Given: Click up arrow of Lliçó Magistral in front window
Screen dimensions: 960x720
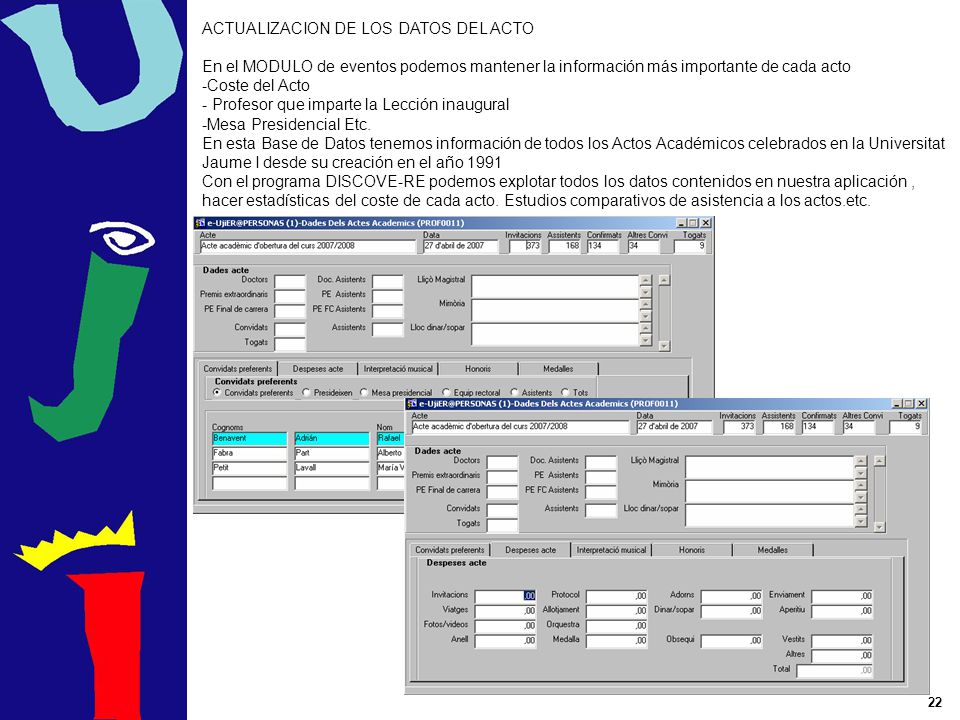Looking at the screenshot, I should pos(861,461).
